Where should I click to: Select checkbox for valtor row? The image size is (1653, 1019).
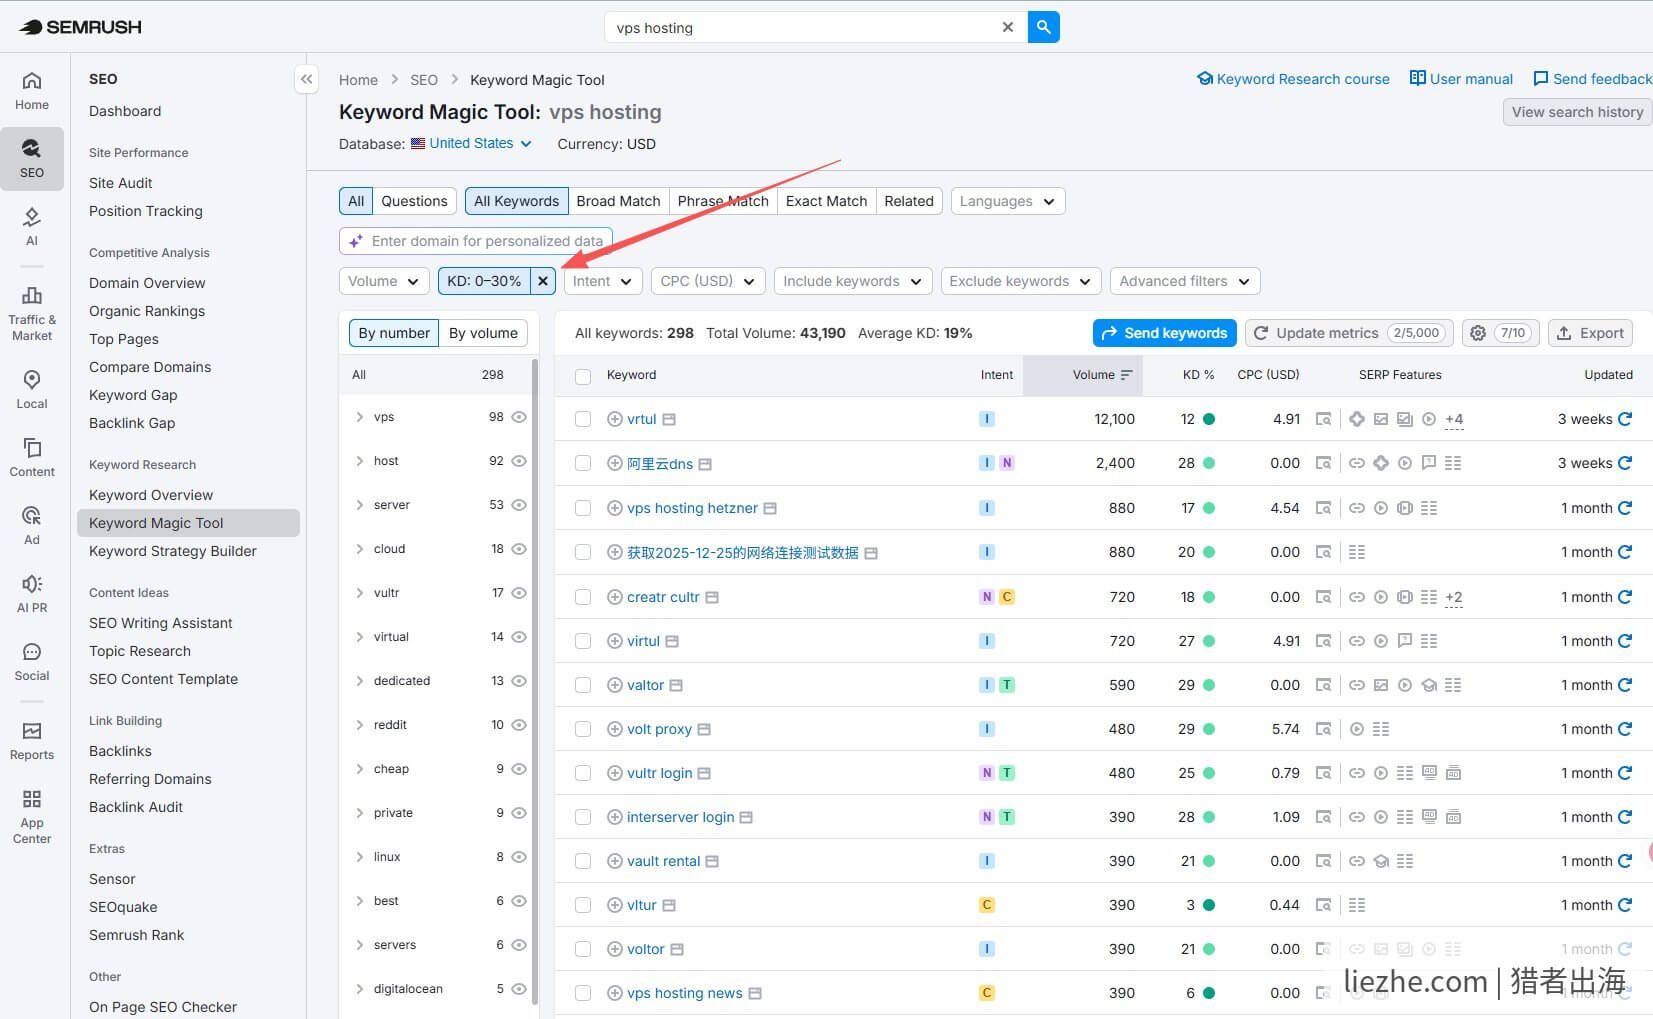[583, 685]
